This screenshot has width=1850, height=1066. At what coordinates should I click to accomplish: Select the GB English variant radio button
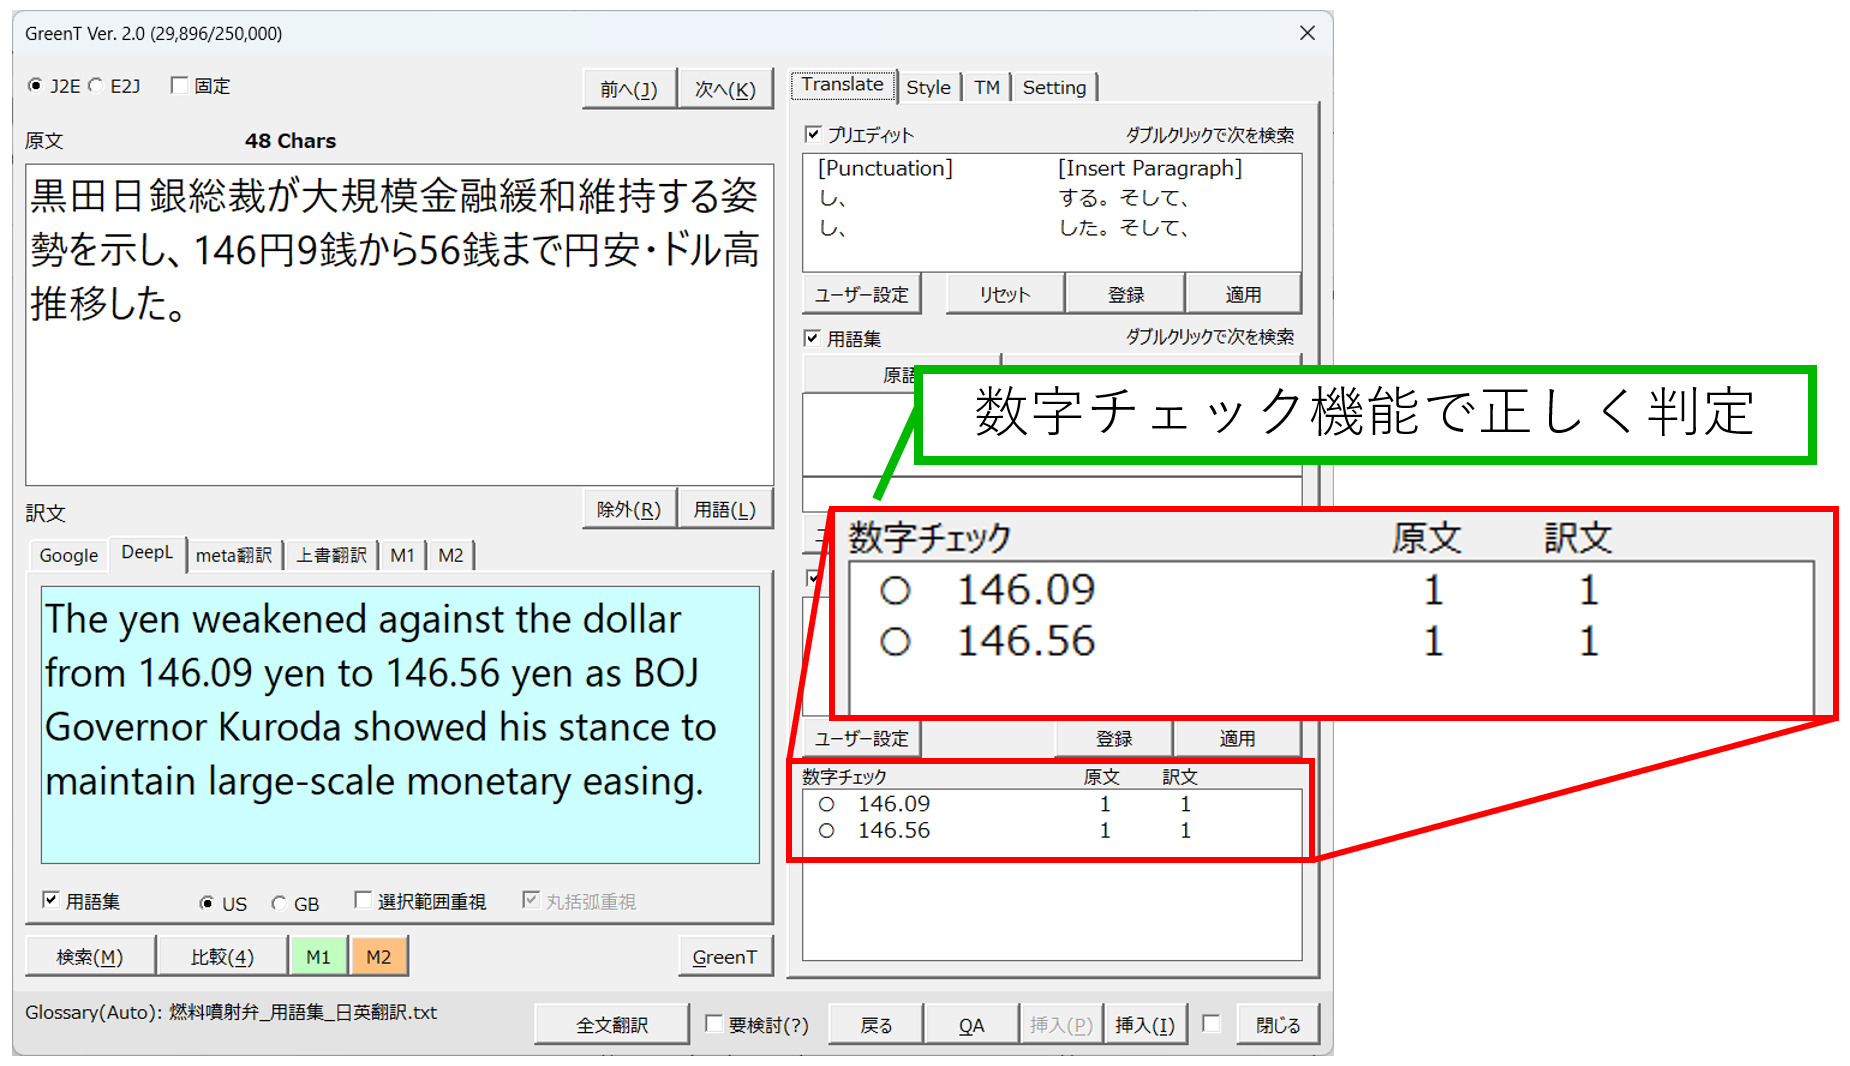click(x=279, y=904)
